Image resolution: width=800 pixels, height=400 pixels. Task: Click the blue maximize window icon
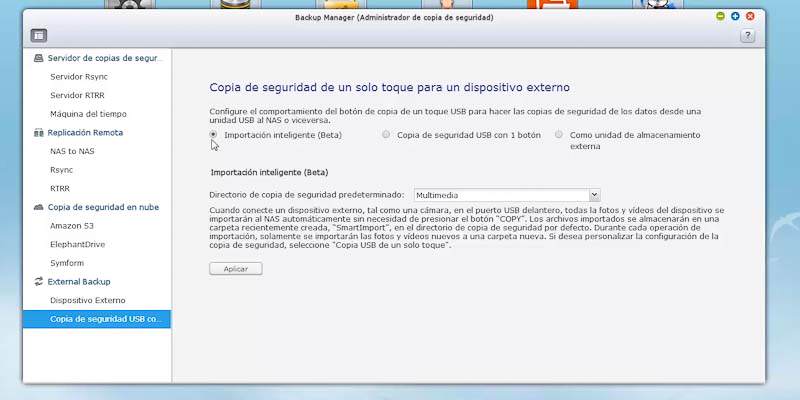tap(735, 16)
